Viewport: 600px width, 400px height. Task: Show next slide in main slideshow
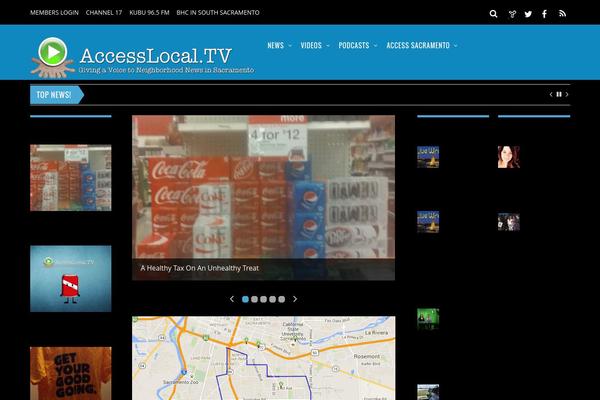[x=295, y=299]
